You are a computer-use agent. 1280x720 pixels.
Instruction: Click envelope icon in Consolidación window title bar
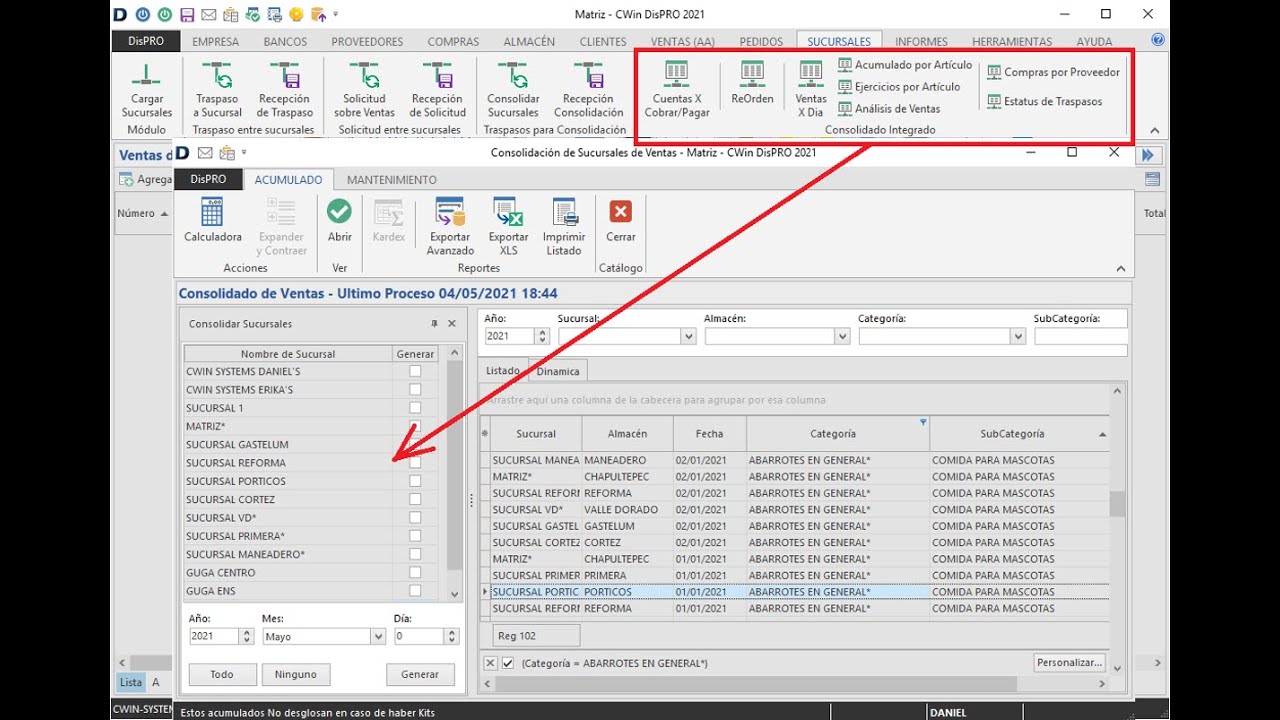pos(205,153)
